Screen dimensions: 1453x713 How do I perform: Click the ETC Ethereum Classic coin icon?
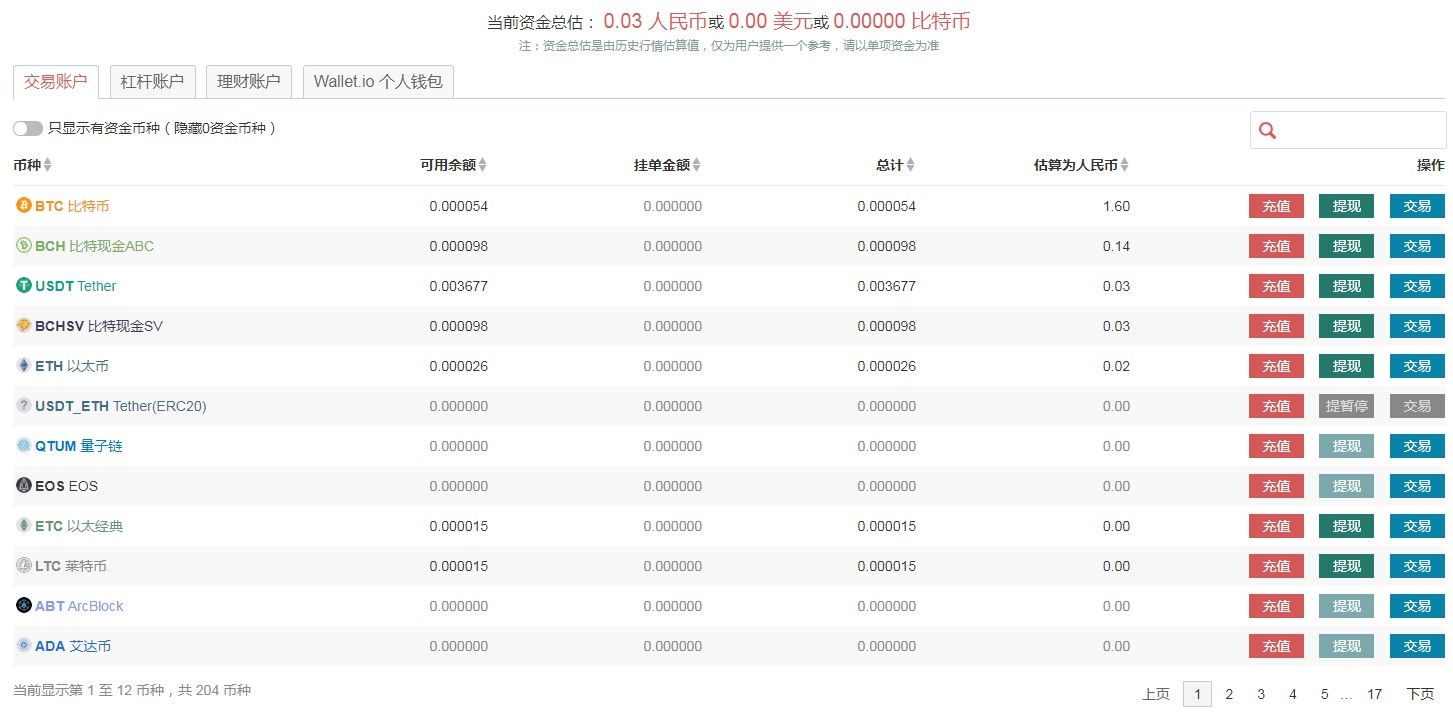24,526
